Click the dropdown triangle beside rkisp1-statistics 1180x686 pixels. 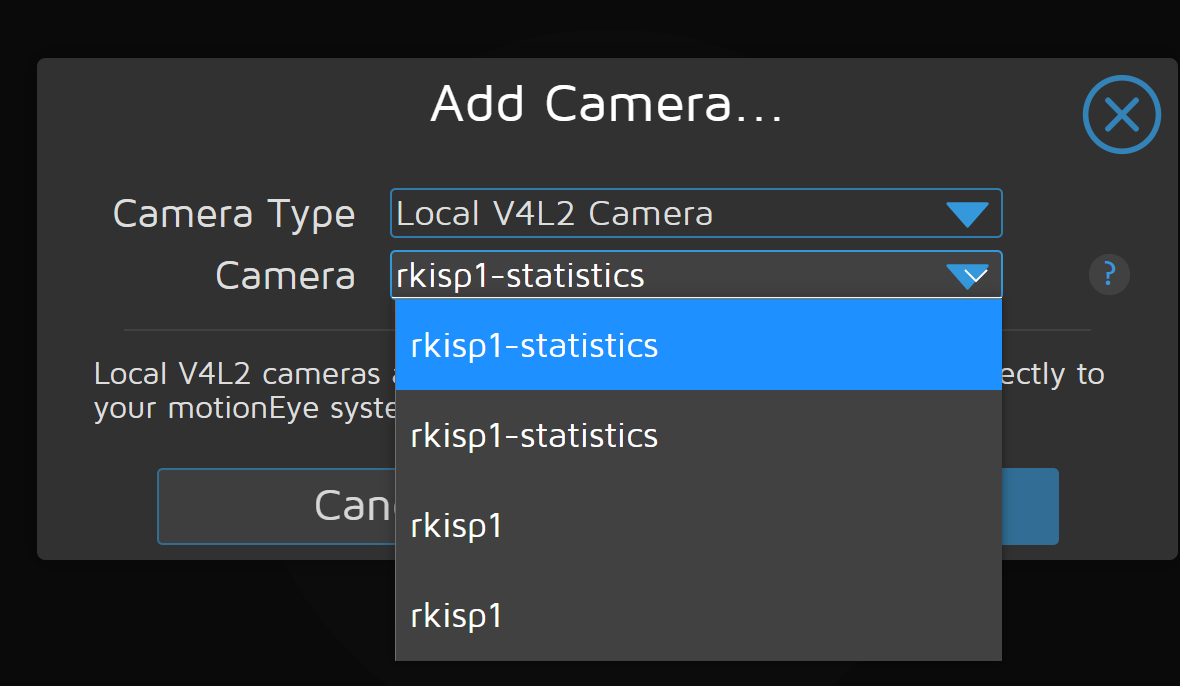pos(966,275)
